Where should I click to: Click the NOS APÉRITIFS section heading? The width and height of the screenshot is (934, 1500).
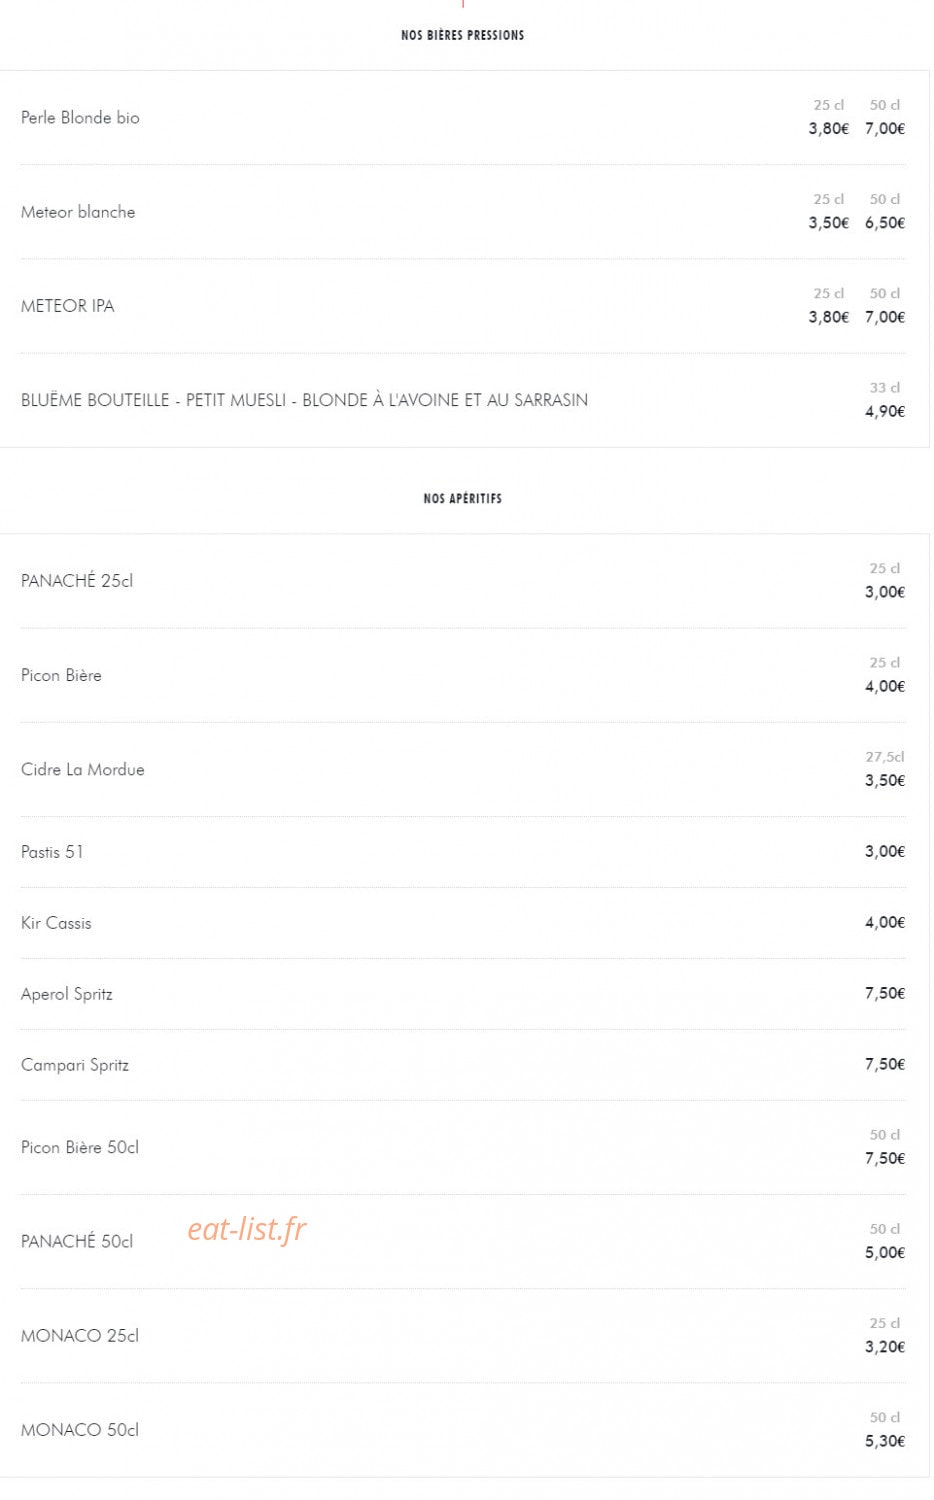click(463, 498)
